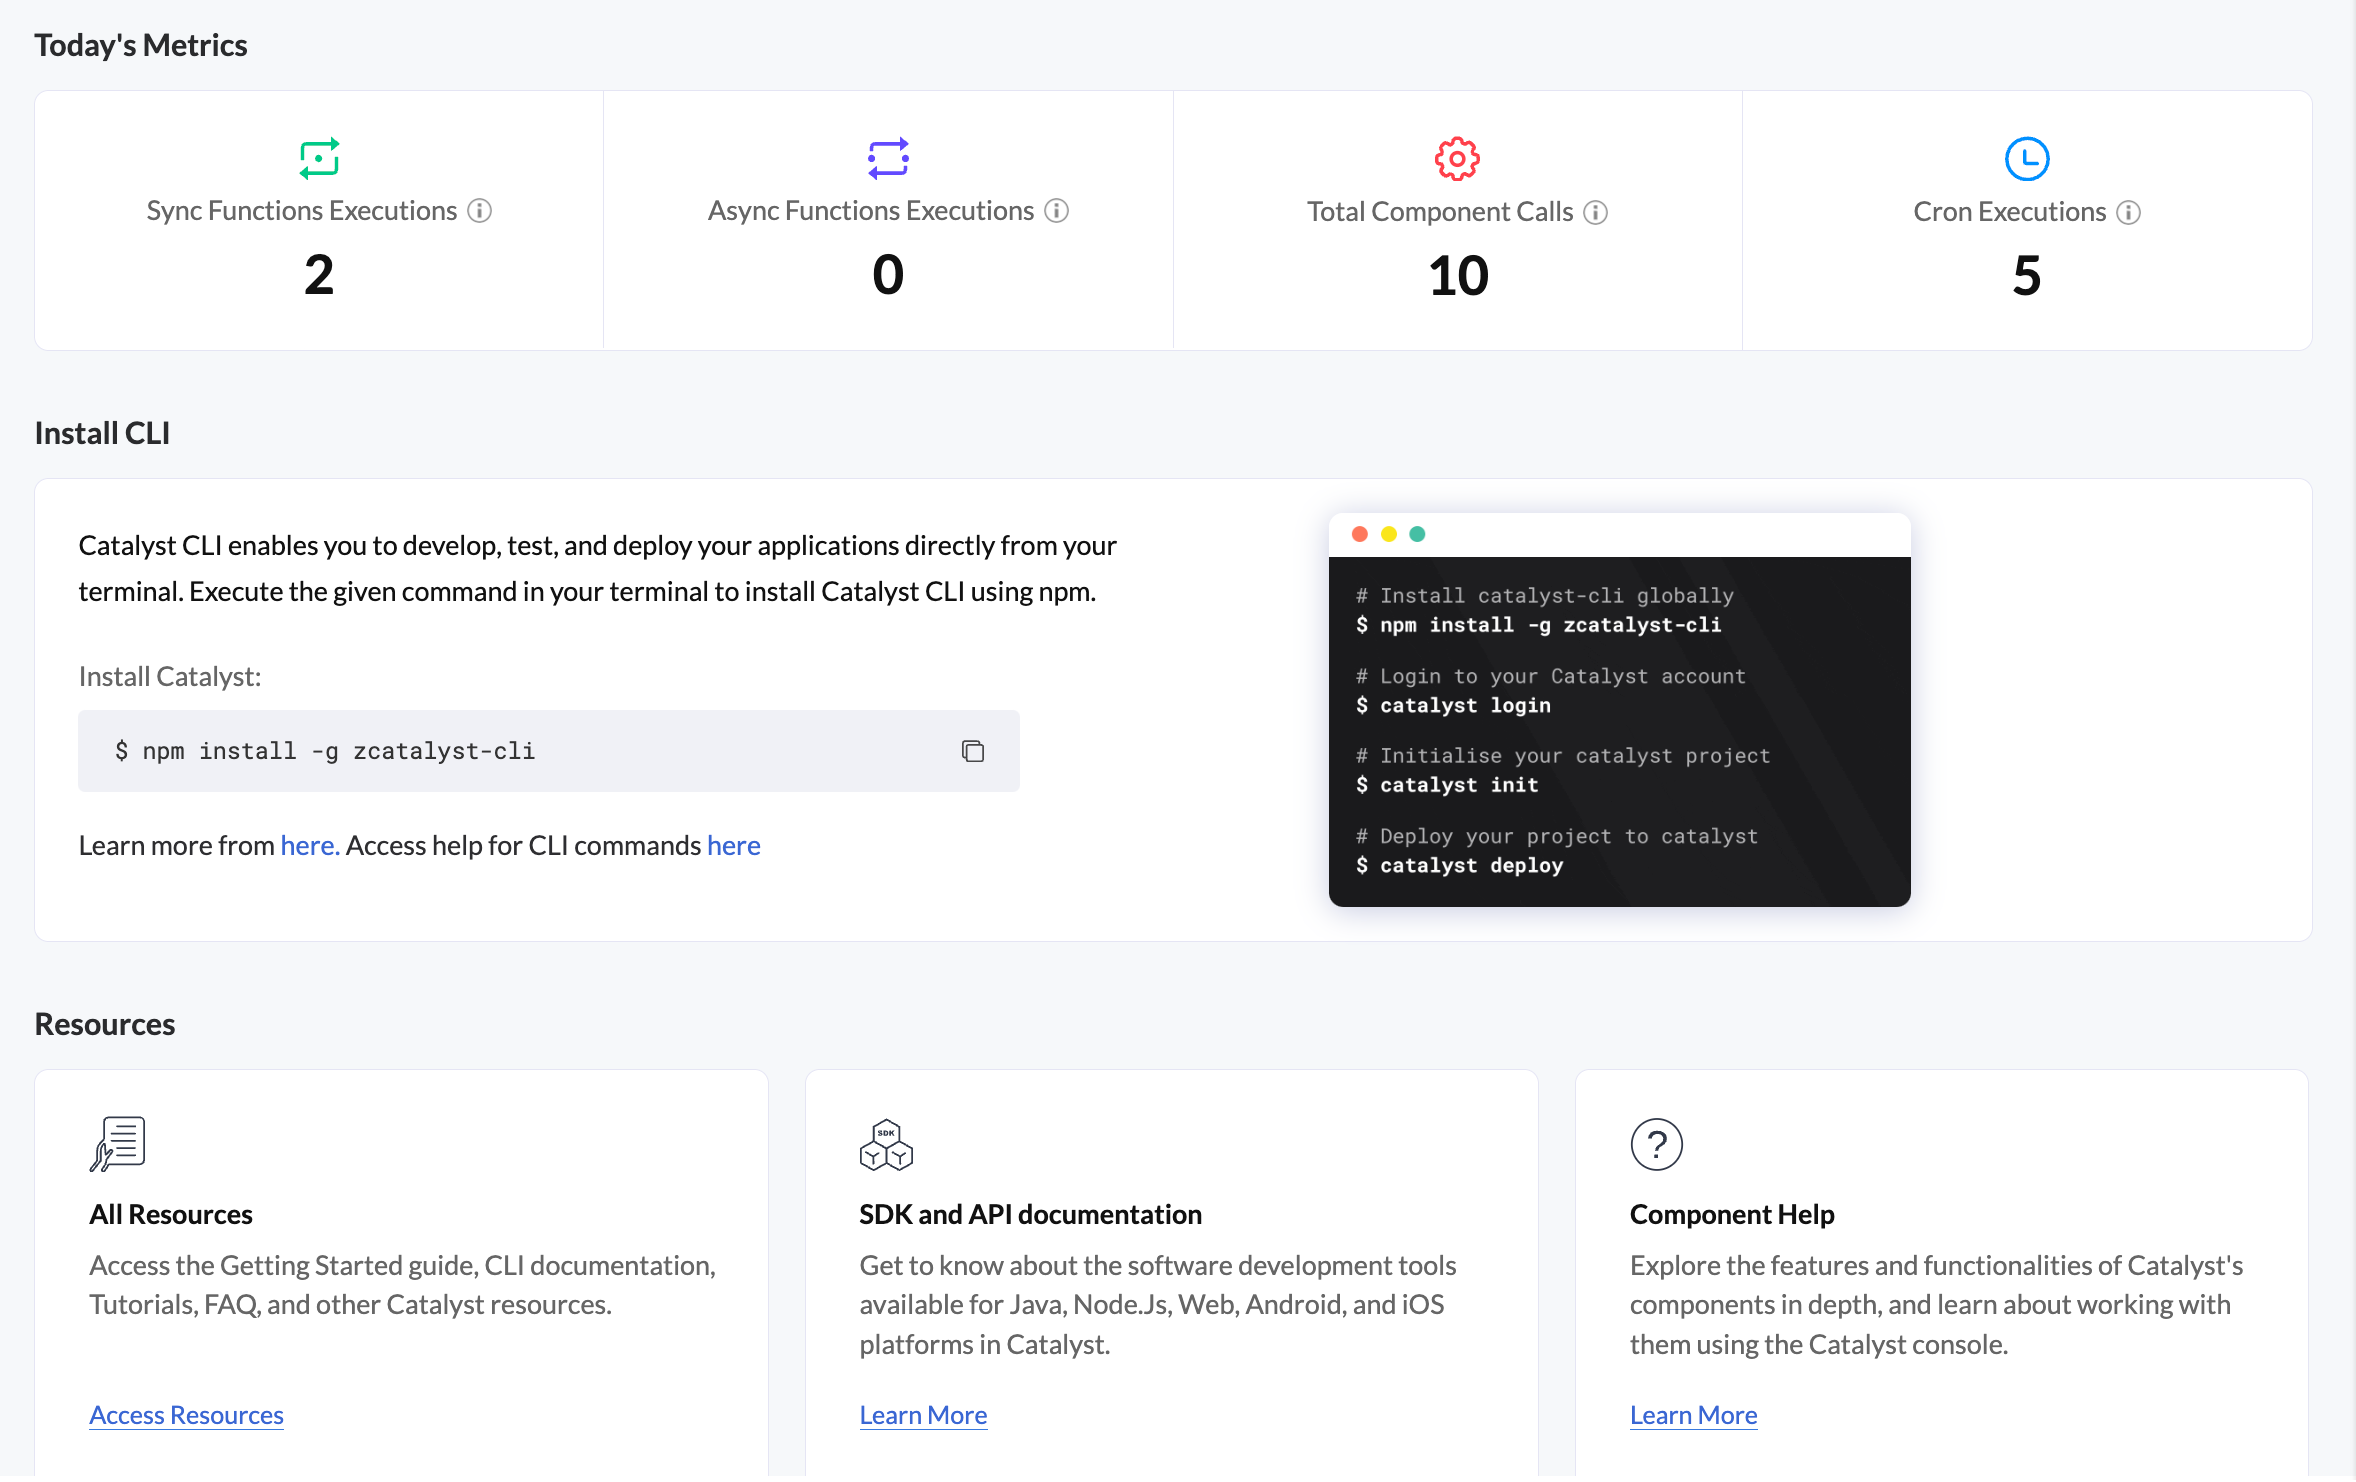Click the Today's Metrics heading
Image resolution: width=2356 pixels, height=1482 pixels.
(x=141, y=46)
